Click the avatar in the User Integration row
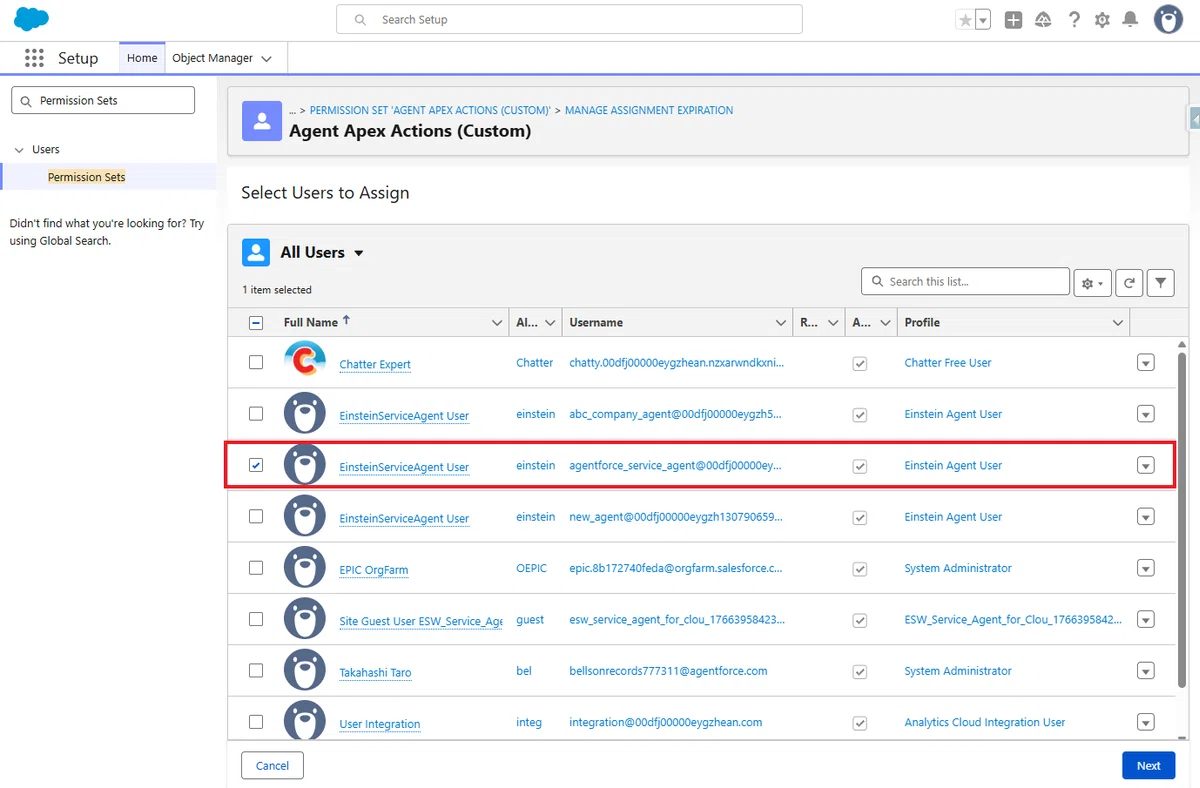 coord(305,721)
